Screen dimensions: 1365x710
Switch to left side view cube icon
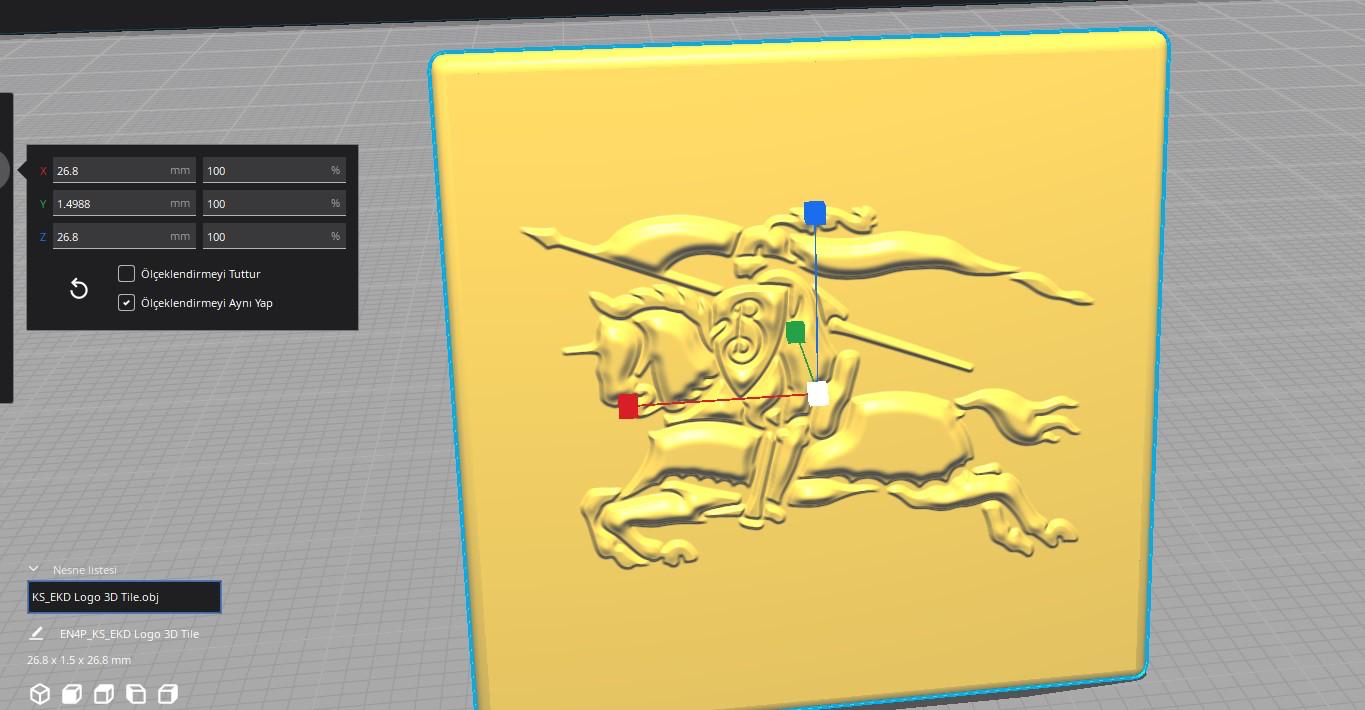[x=136, y=694]
